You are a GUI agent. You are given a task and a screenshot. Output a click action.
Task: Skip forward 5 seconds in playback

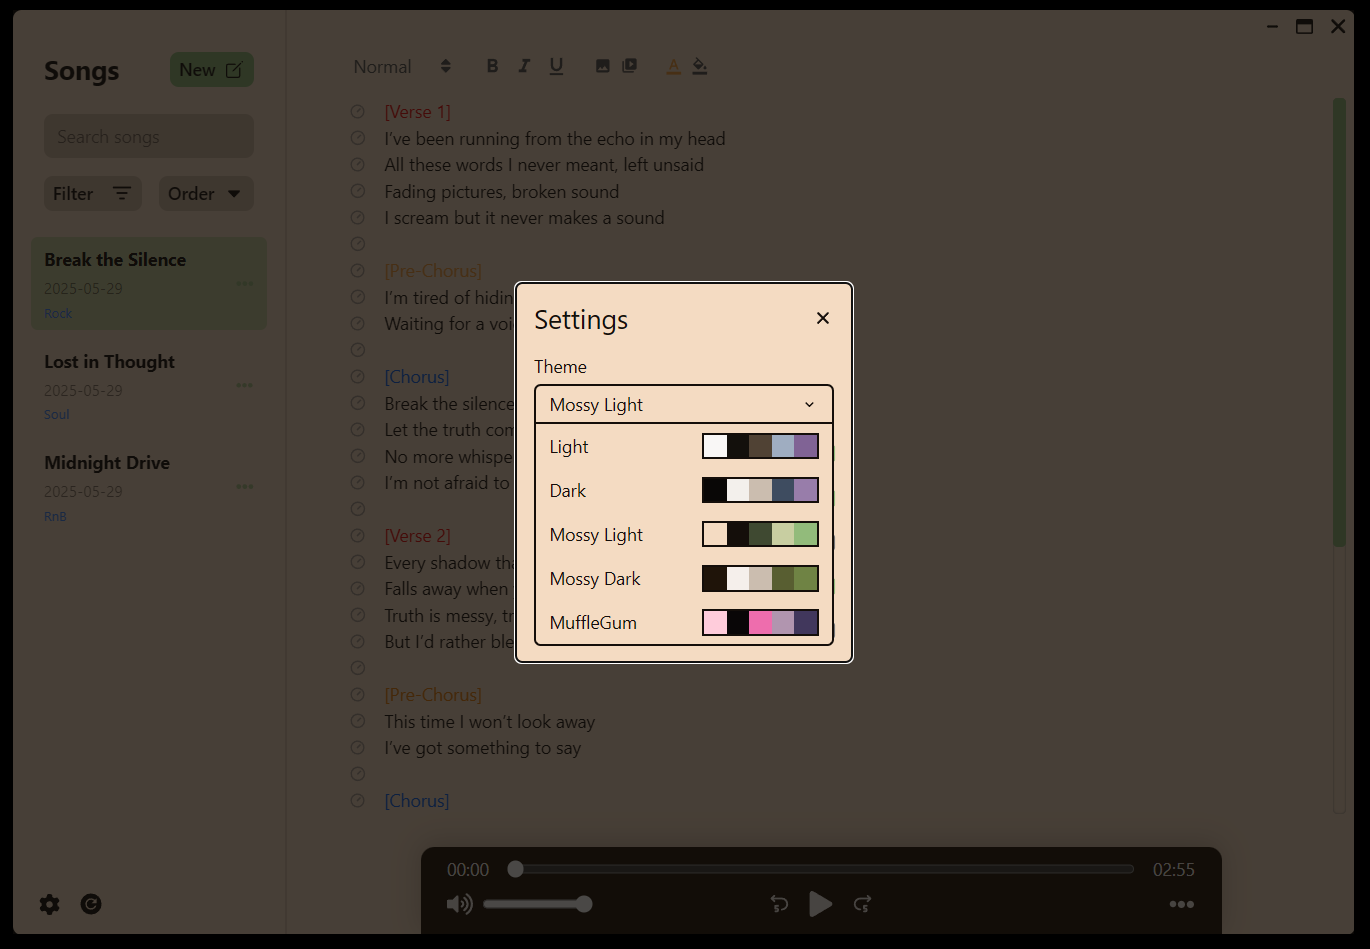862,904
